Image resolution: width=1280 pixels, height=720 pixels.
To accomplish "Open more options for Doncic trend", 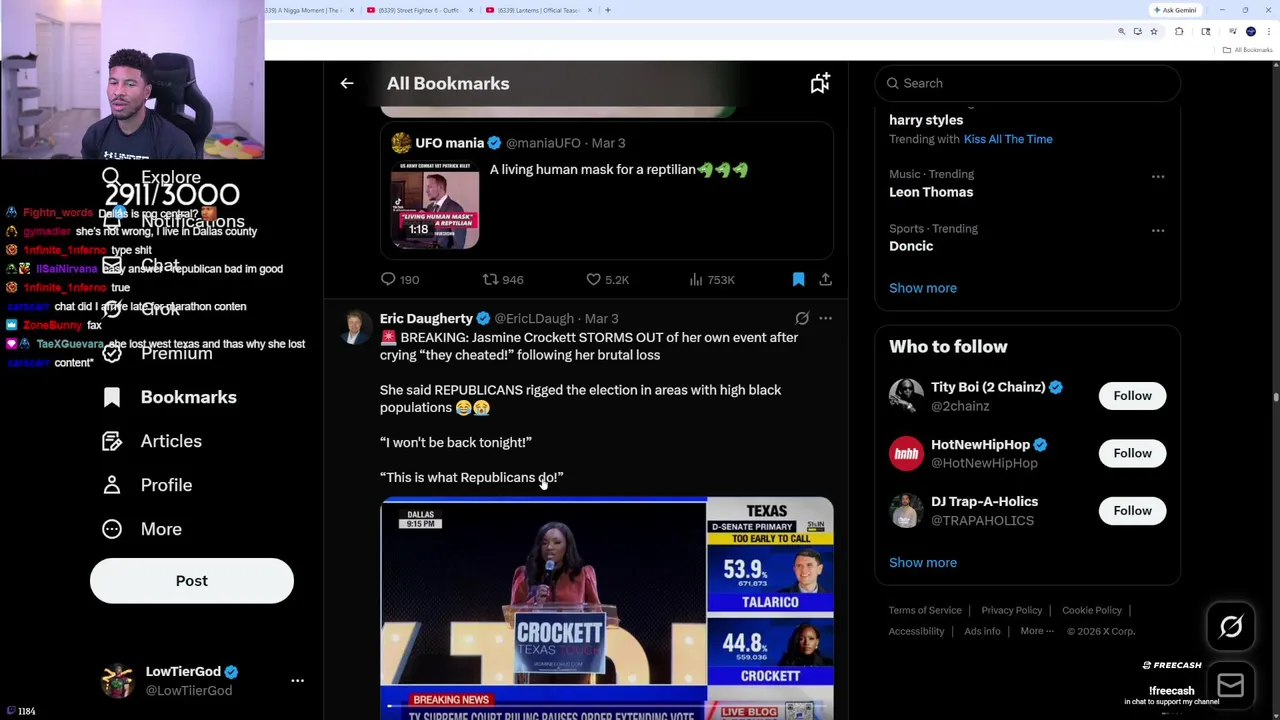I will pyautogui.click(x=1158, y=230).
